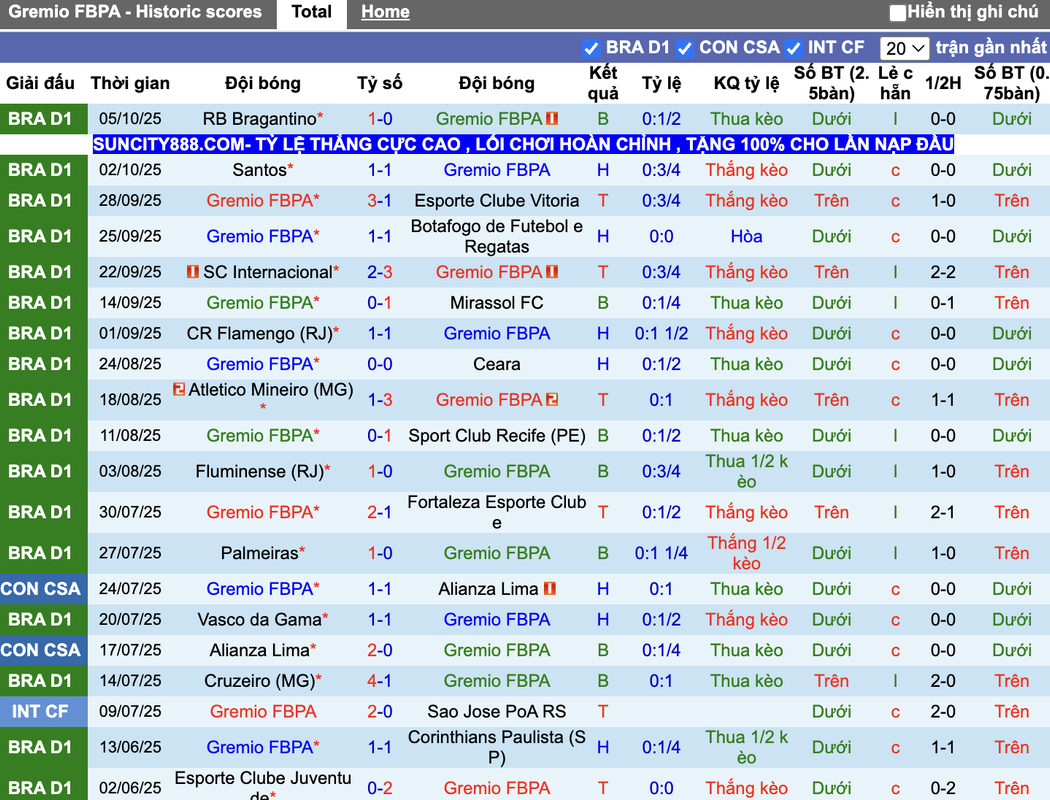Click the 2-3 score of SC Internacional match
Viewport: 1050px width, 800px height.
tap(380, 272)
